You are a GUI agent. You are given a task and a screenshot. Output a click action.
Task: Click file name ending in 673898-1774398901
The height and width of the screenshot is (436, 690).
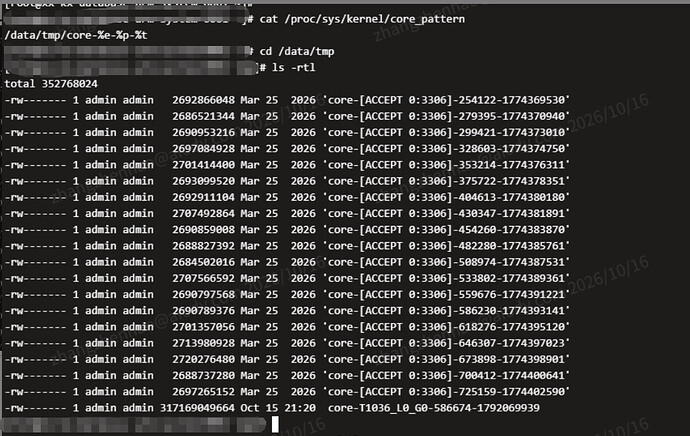[x=447, y=359]
